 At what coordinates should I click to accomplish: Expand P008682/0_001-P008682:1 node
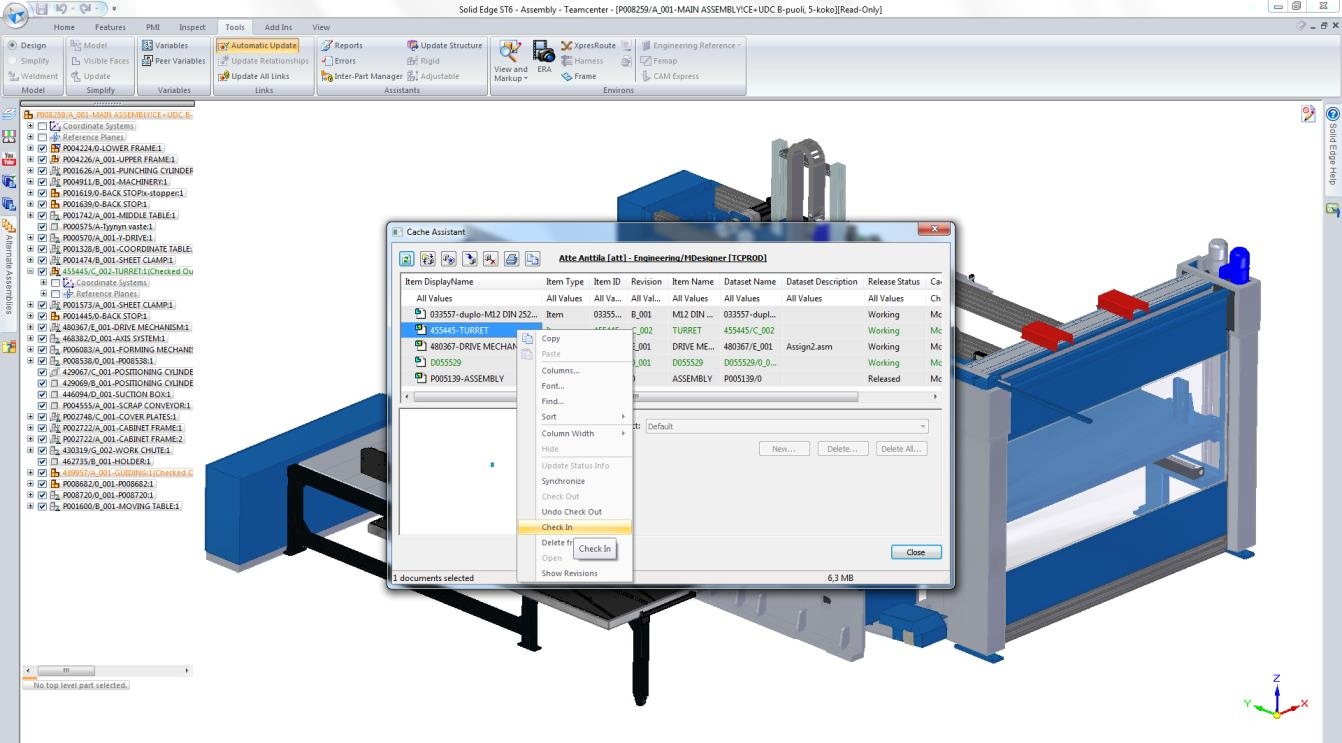(31, 484)
